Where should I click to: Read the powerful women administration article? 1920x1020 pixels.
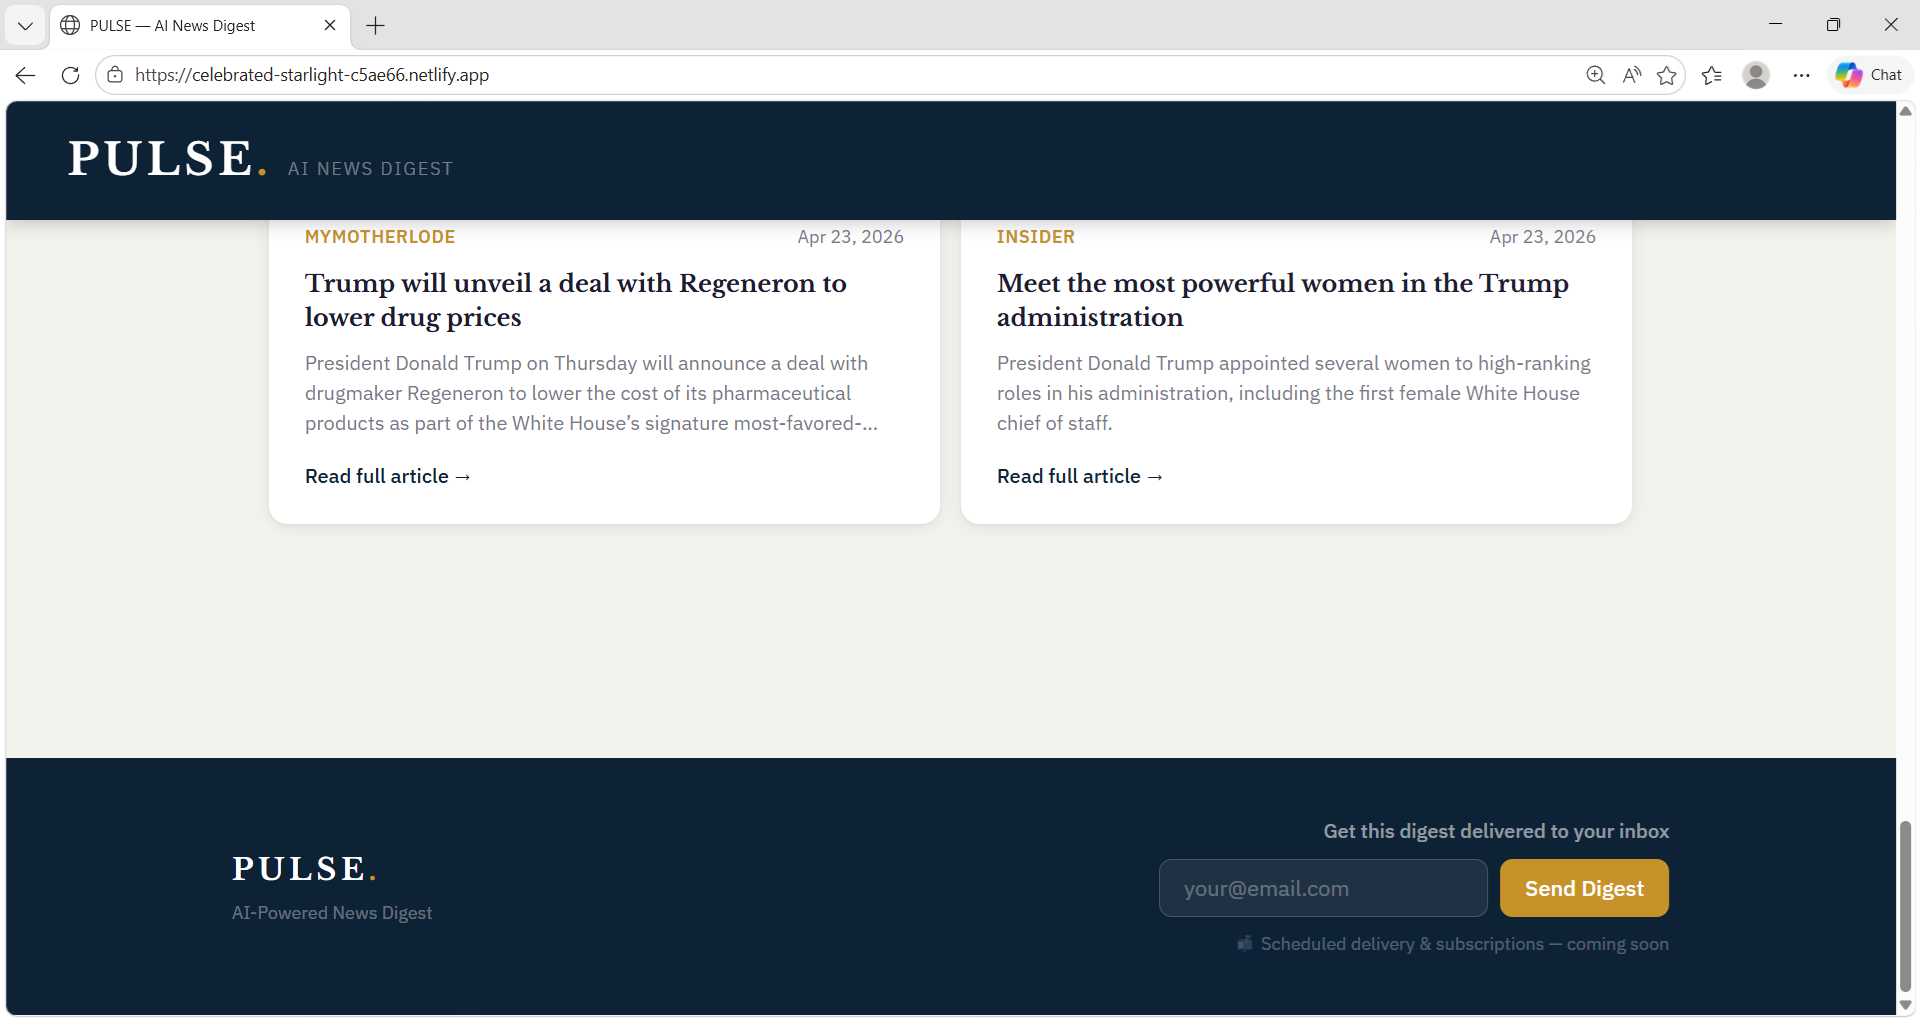1079,476
